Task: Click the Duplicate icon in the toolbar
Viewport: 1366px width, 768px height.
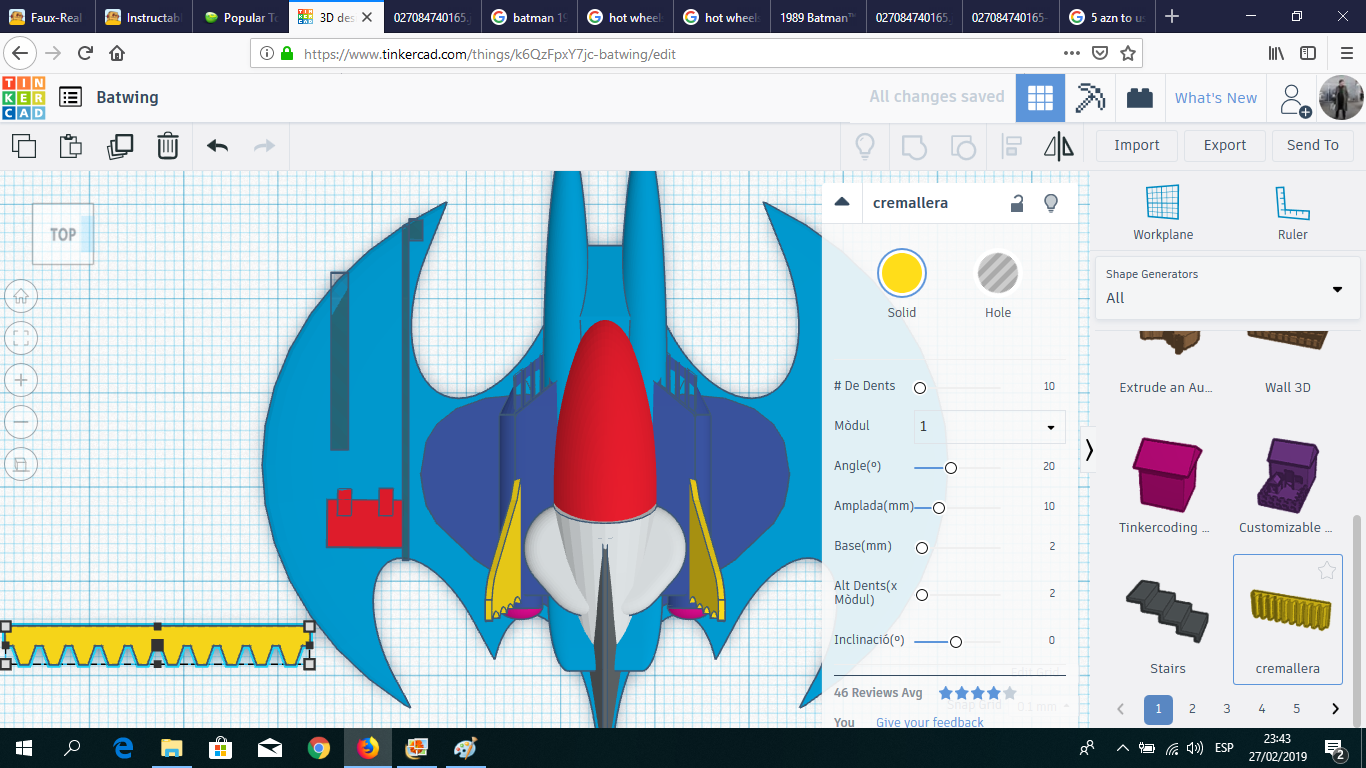Action: (x=120, y=146)
